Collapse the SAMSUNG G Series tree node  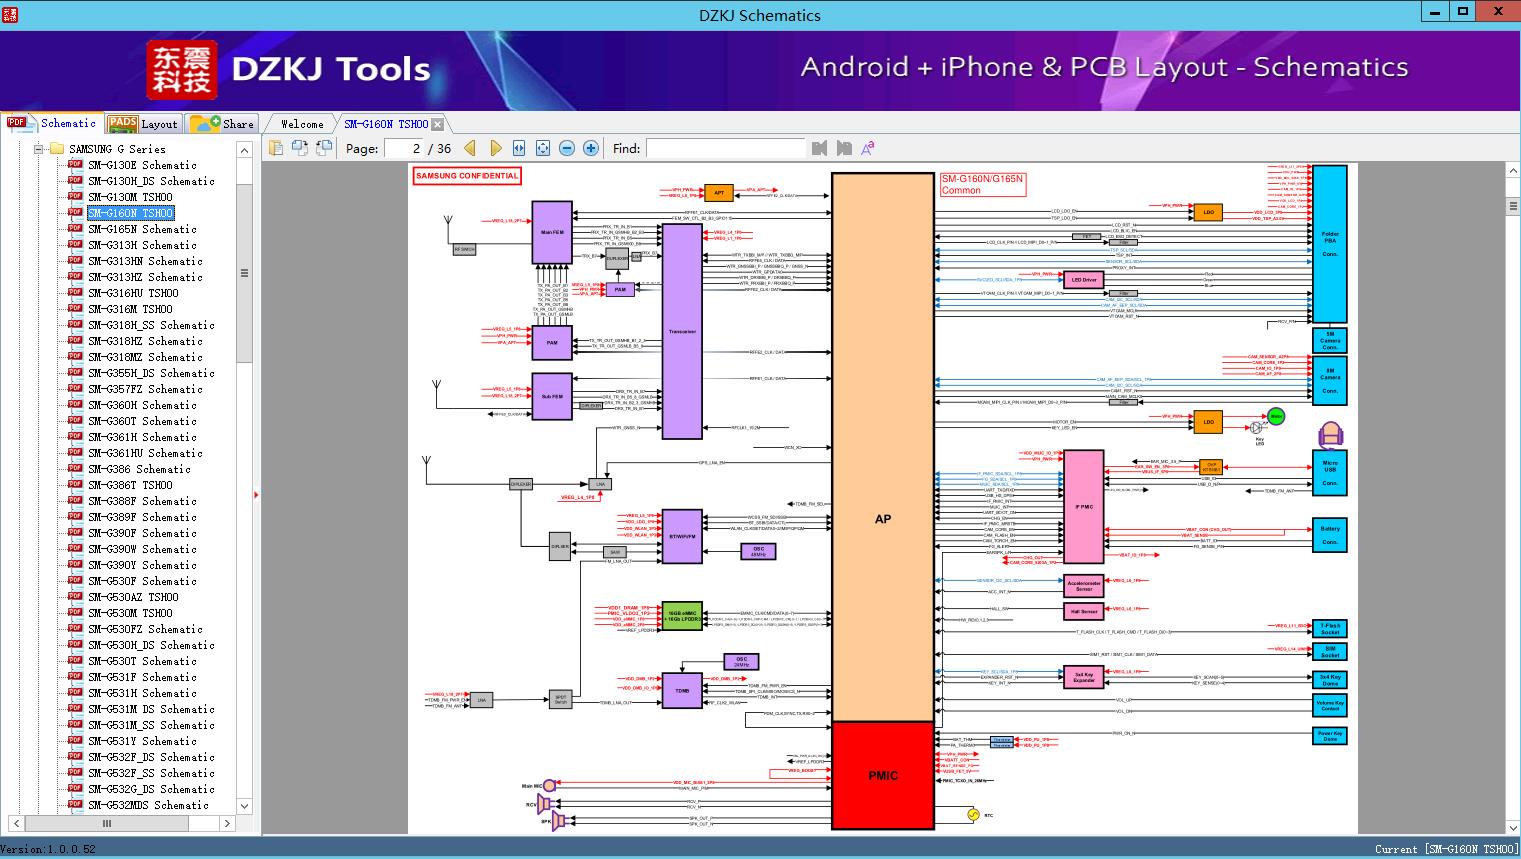38,149
